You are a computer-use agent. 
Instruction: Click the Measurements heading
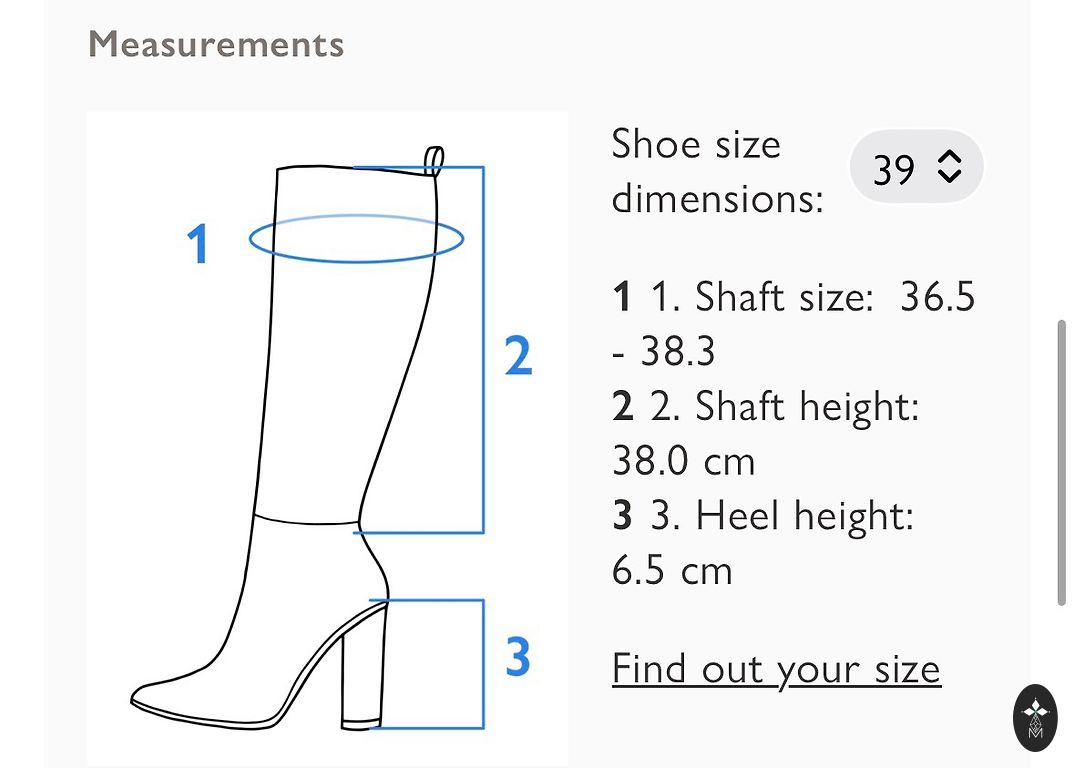click(x=216, y=45)
